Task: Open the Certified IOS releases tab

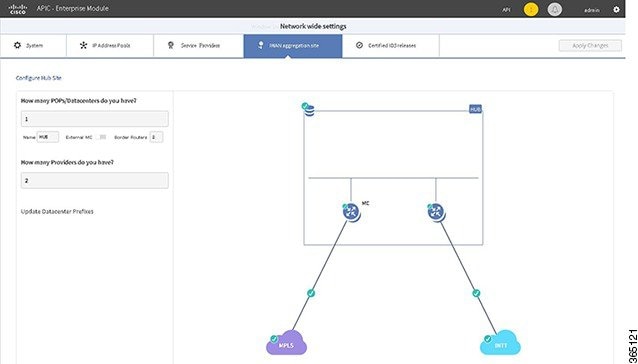Action: [391, 46]
